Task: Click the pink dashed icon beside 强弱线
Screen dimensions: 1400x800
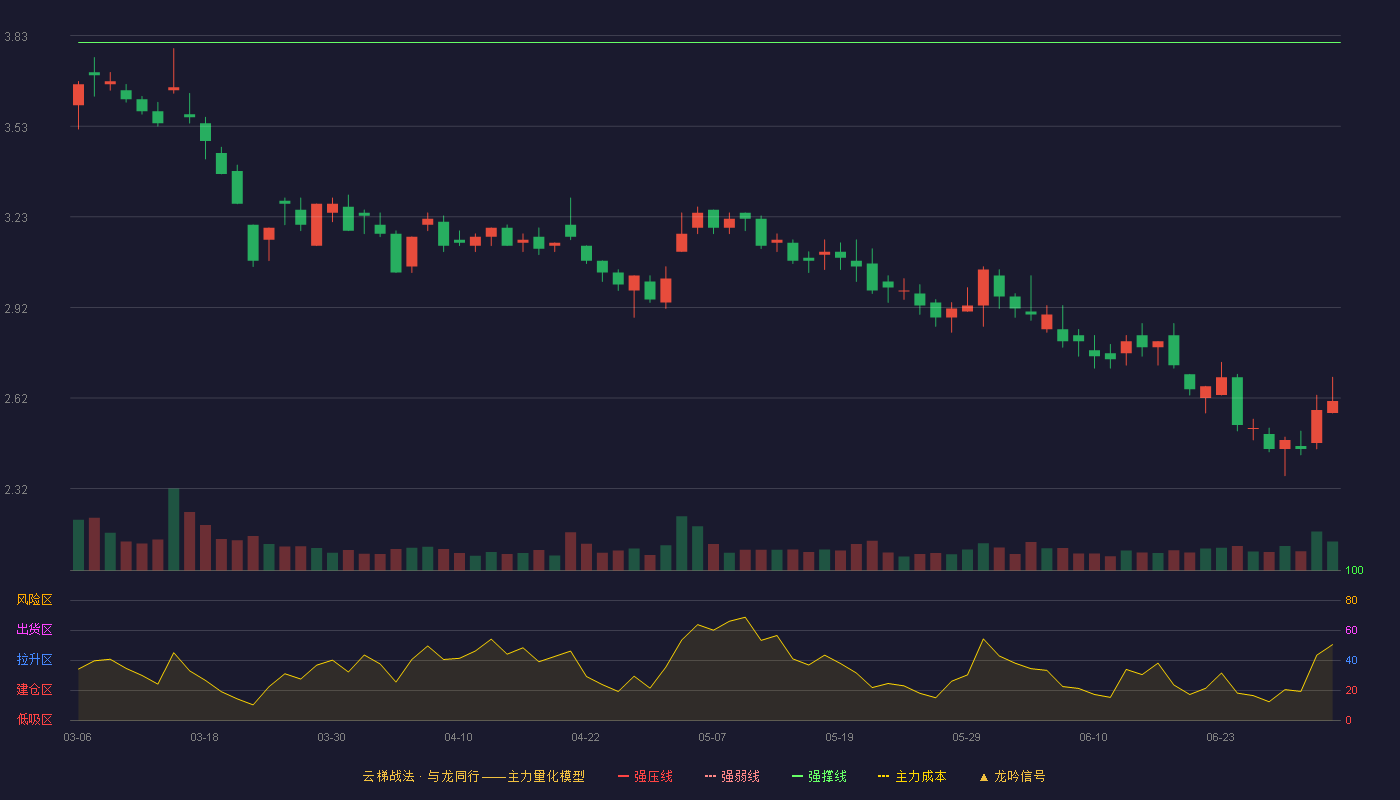Action: tap(710, 777)
